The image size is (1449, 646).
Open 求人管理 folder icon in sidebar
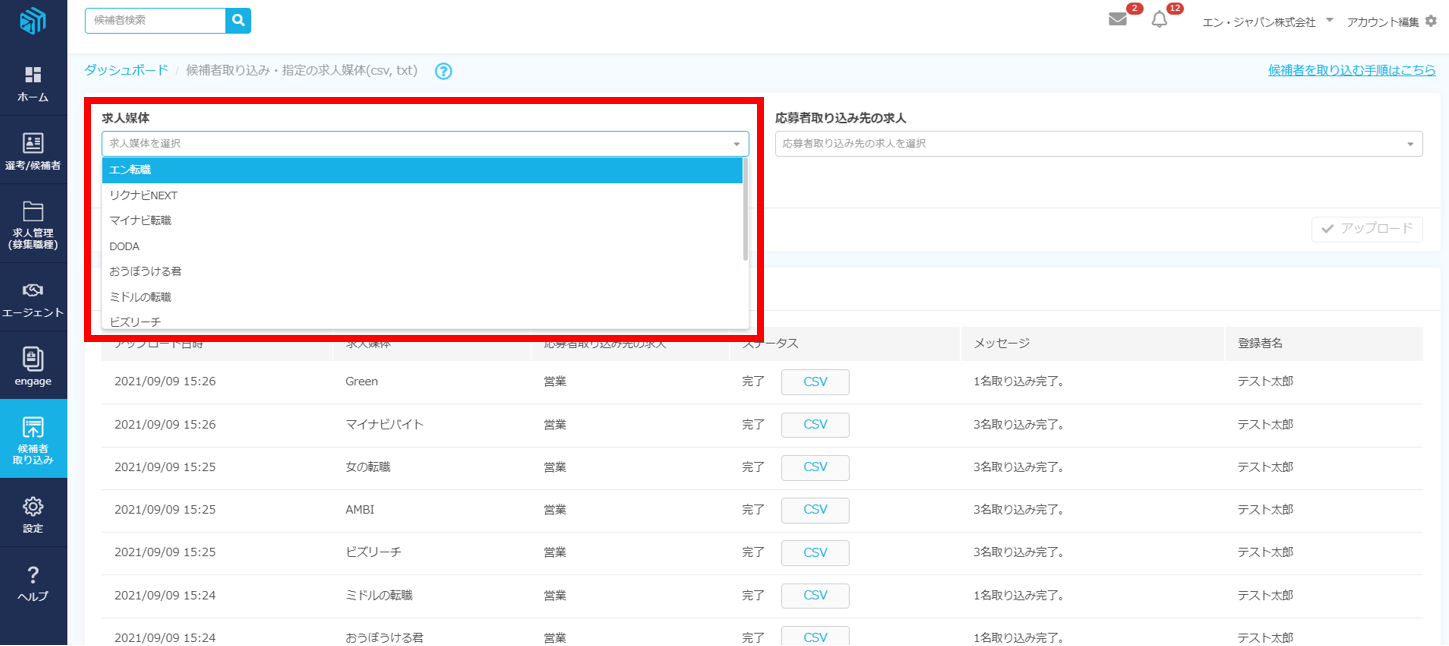(33, 224)
